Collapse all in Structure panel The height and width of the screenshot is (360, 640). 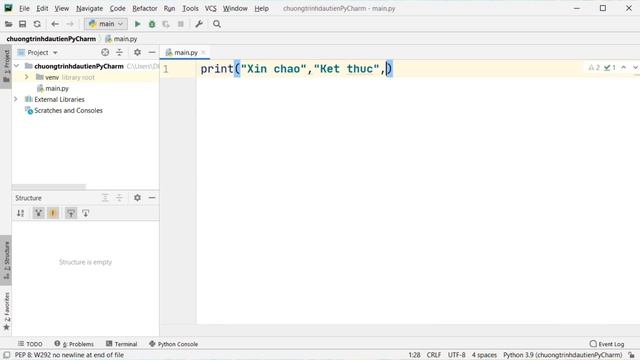[119, 198]
